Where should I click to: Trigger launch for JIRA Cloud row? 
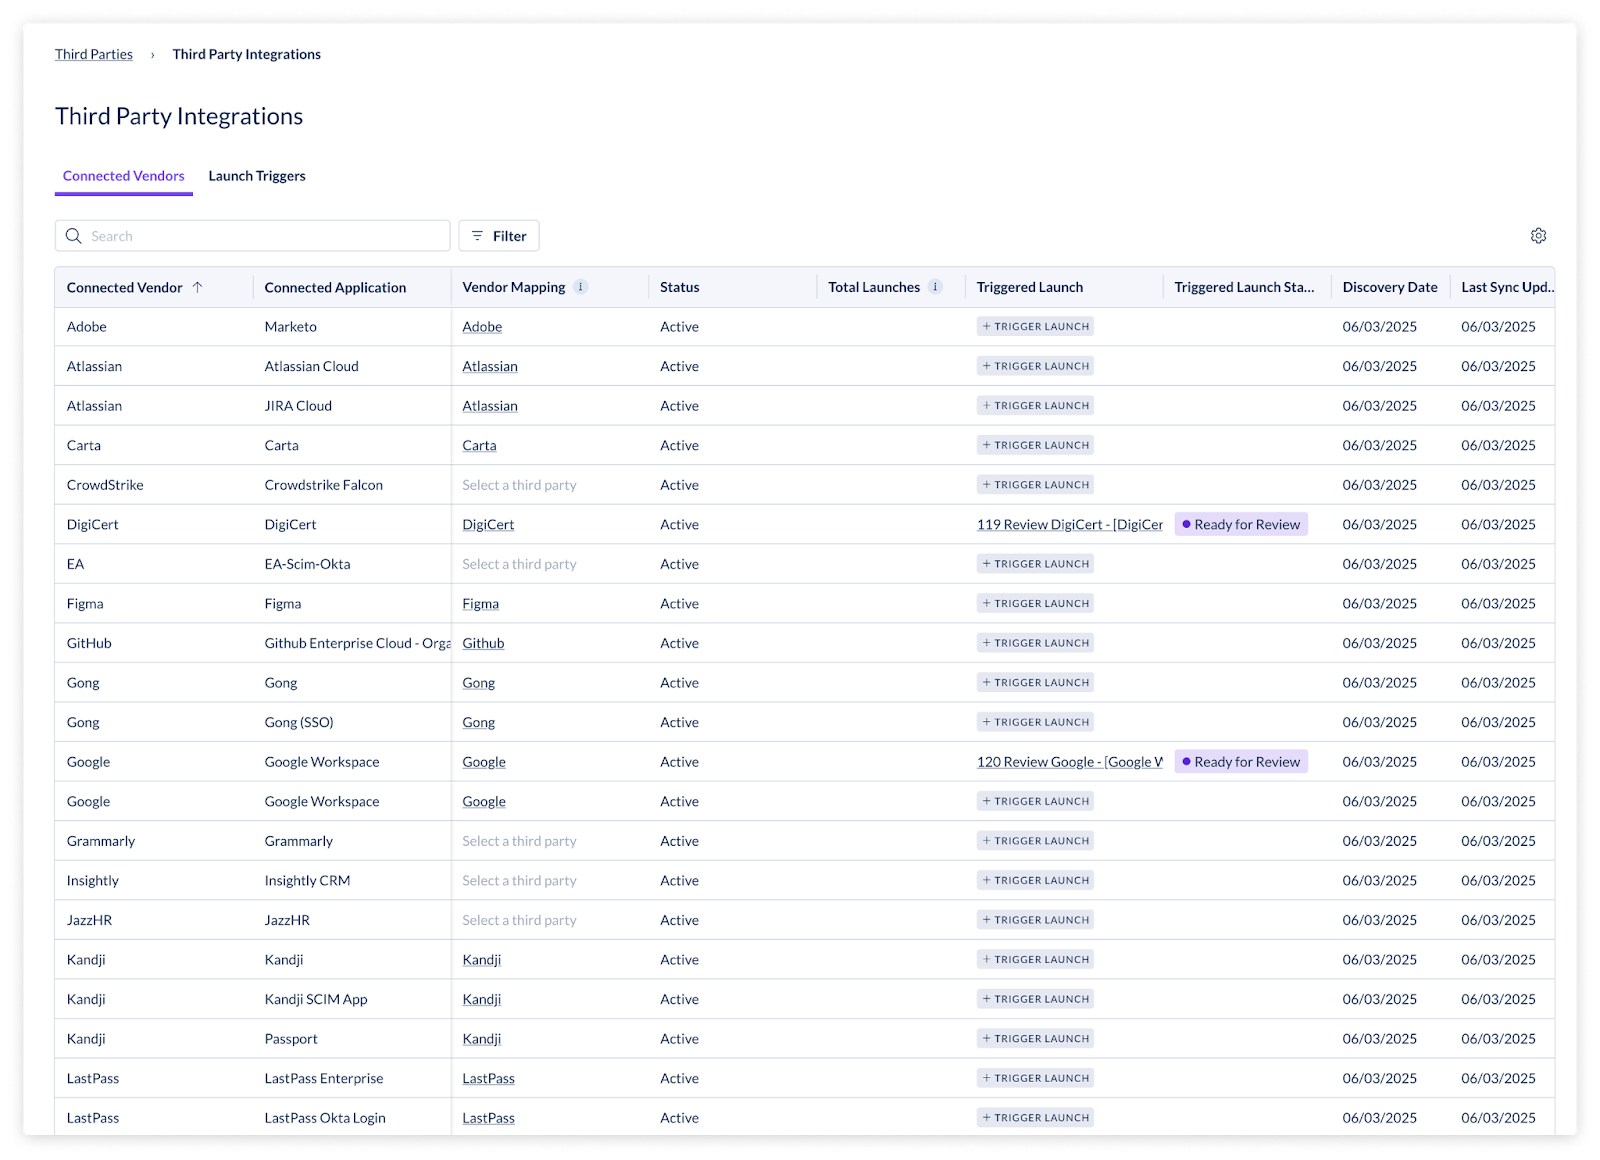1035,405
